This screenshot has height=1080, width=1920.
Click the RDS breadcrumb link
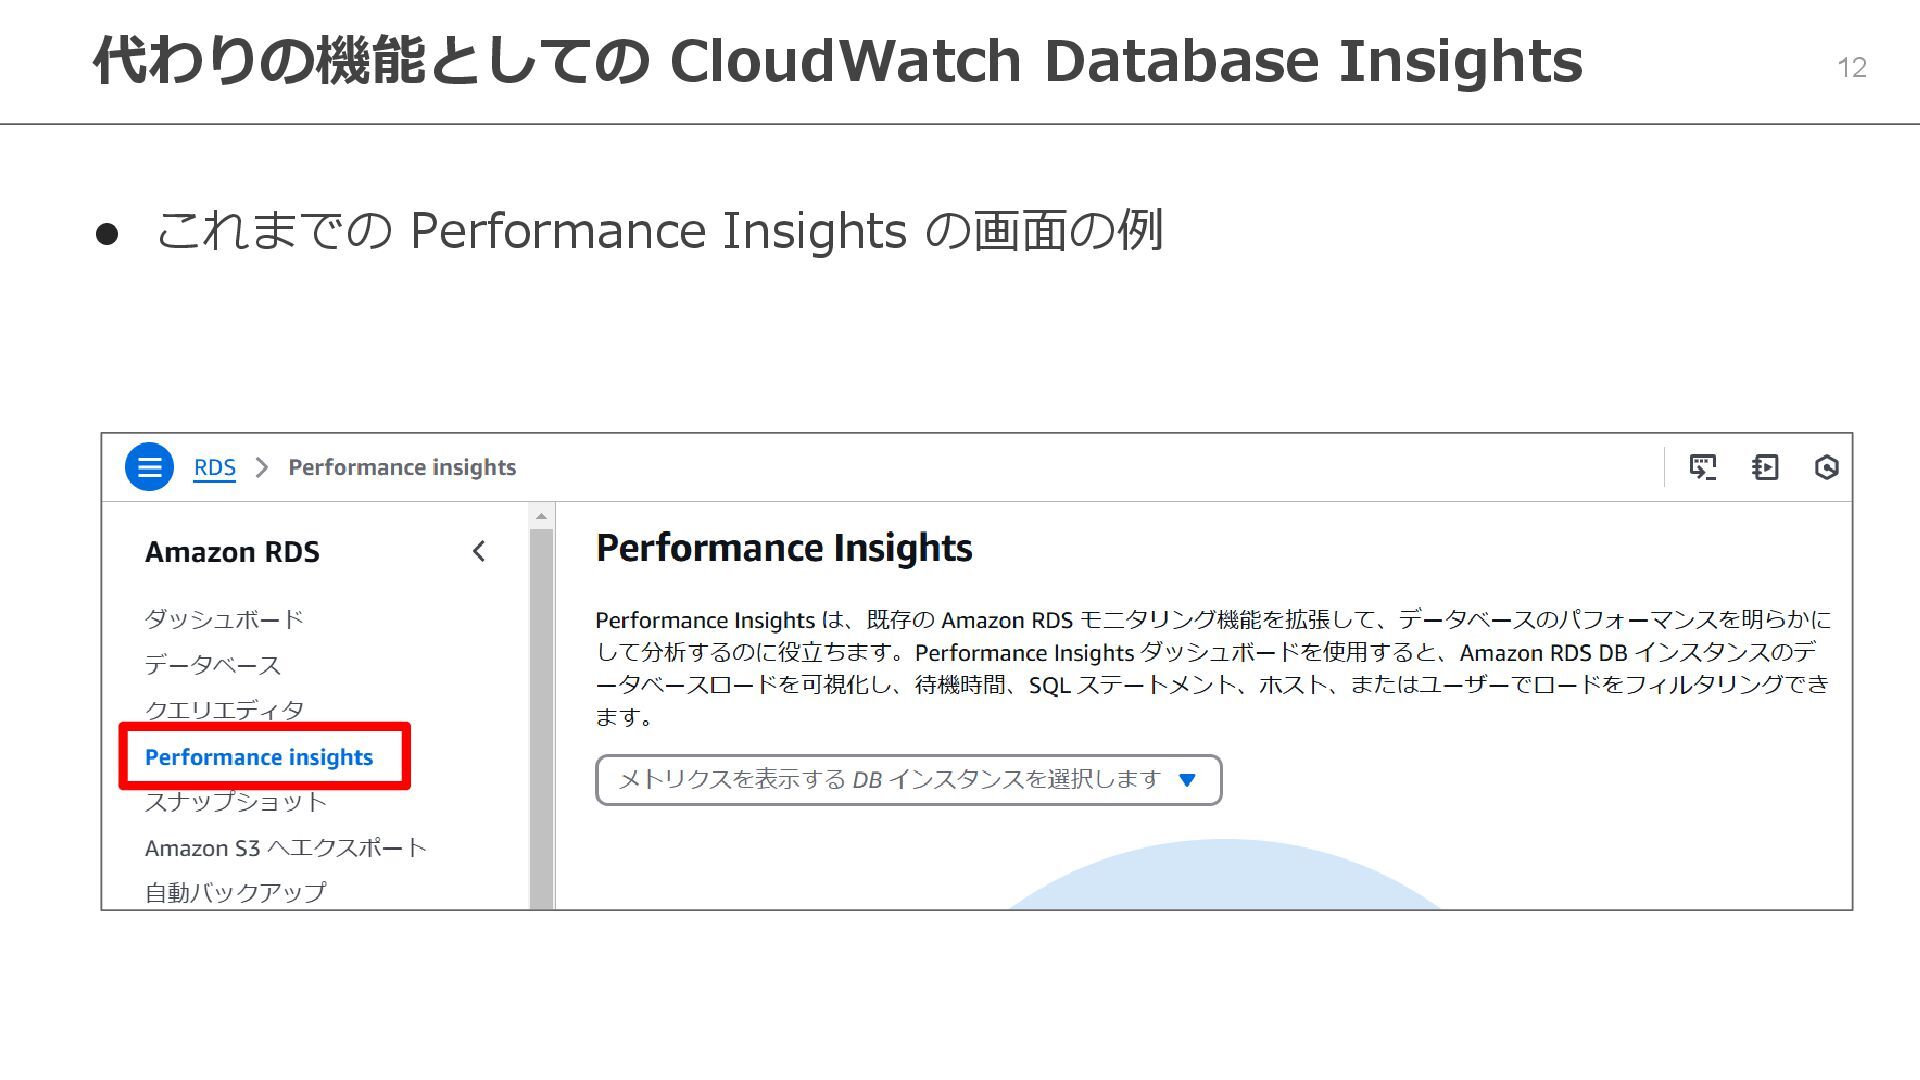click(x=214, y=467)
